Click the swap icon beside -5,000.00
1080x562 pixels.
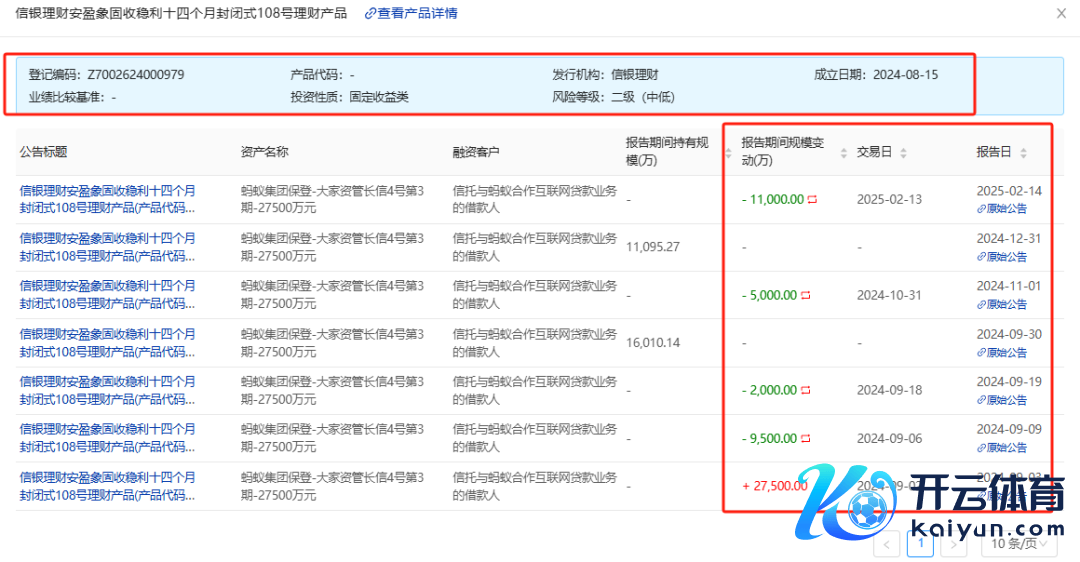805,295
